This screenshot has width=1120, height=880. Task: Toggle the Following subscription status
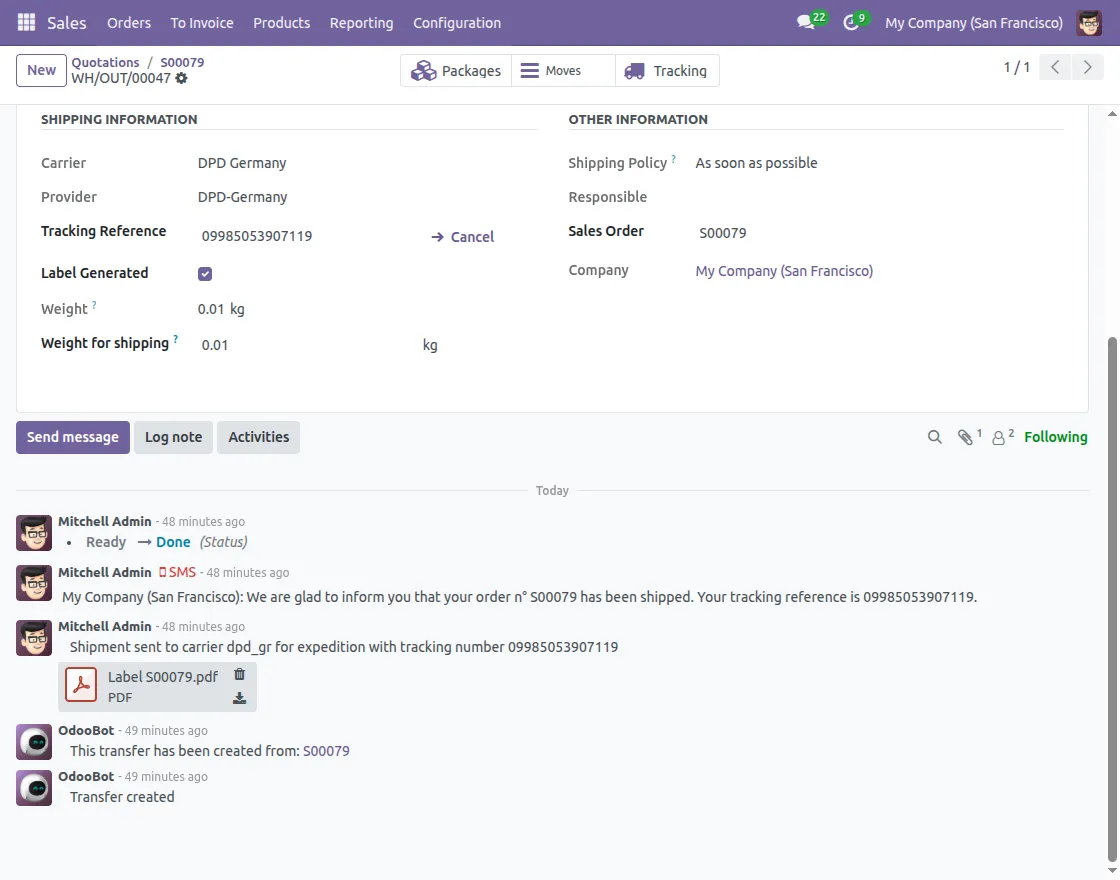pyautogui.click(x=1055, y=437)
